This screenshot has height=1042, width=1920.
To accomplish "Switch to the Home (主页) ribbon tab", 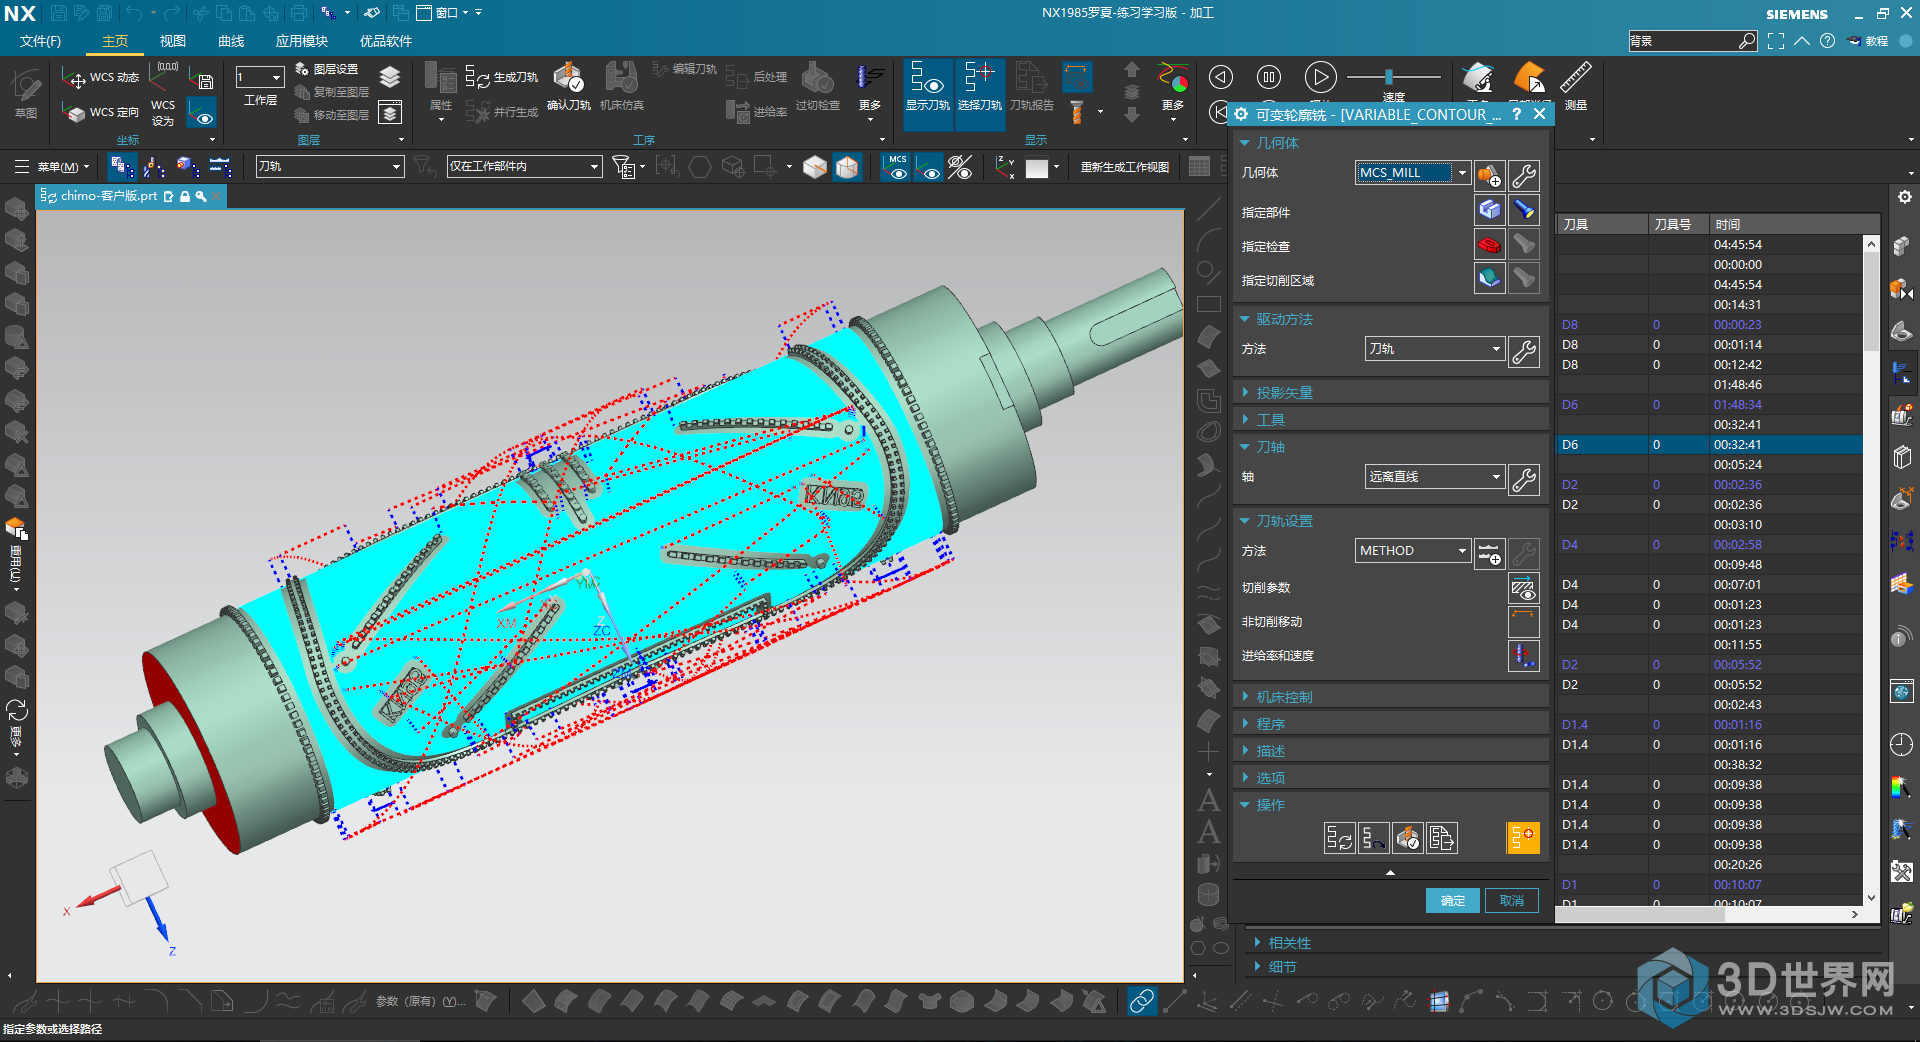I will pos(115,41).
